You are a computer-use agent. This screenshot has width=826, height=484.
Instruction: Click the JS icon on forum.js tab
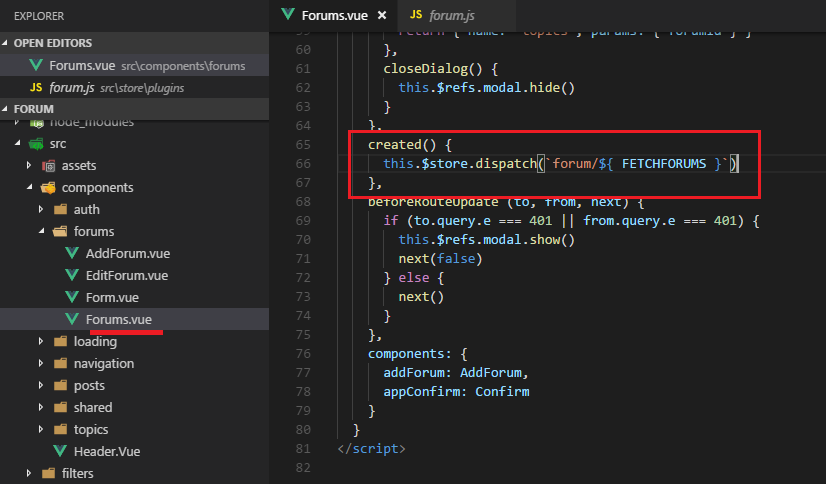[x=416, y=15]
